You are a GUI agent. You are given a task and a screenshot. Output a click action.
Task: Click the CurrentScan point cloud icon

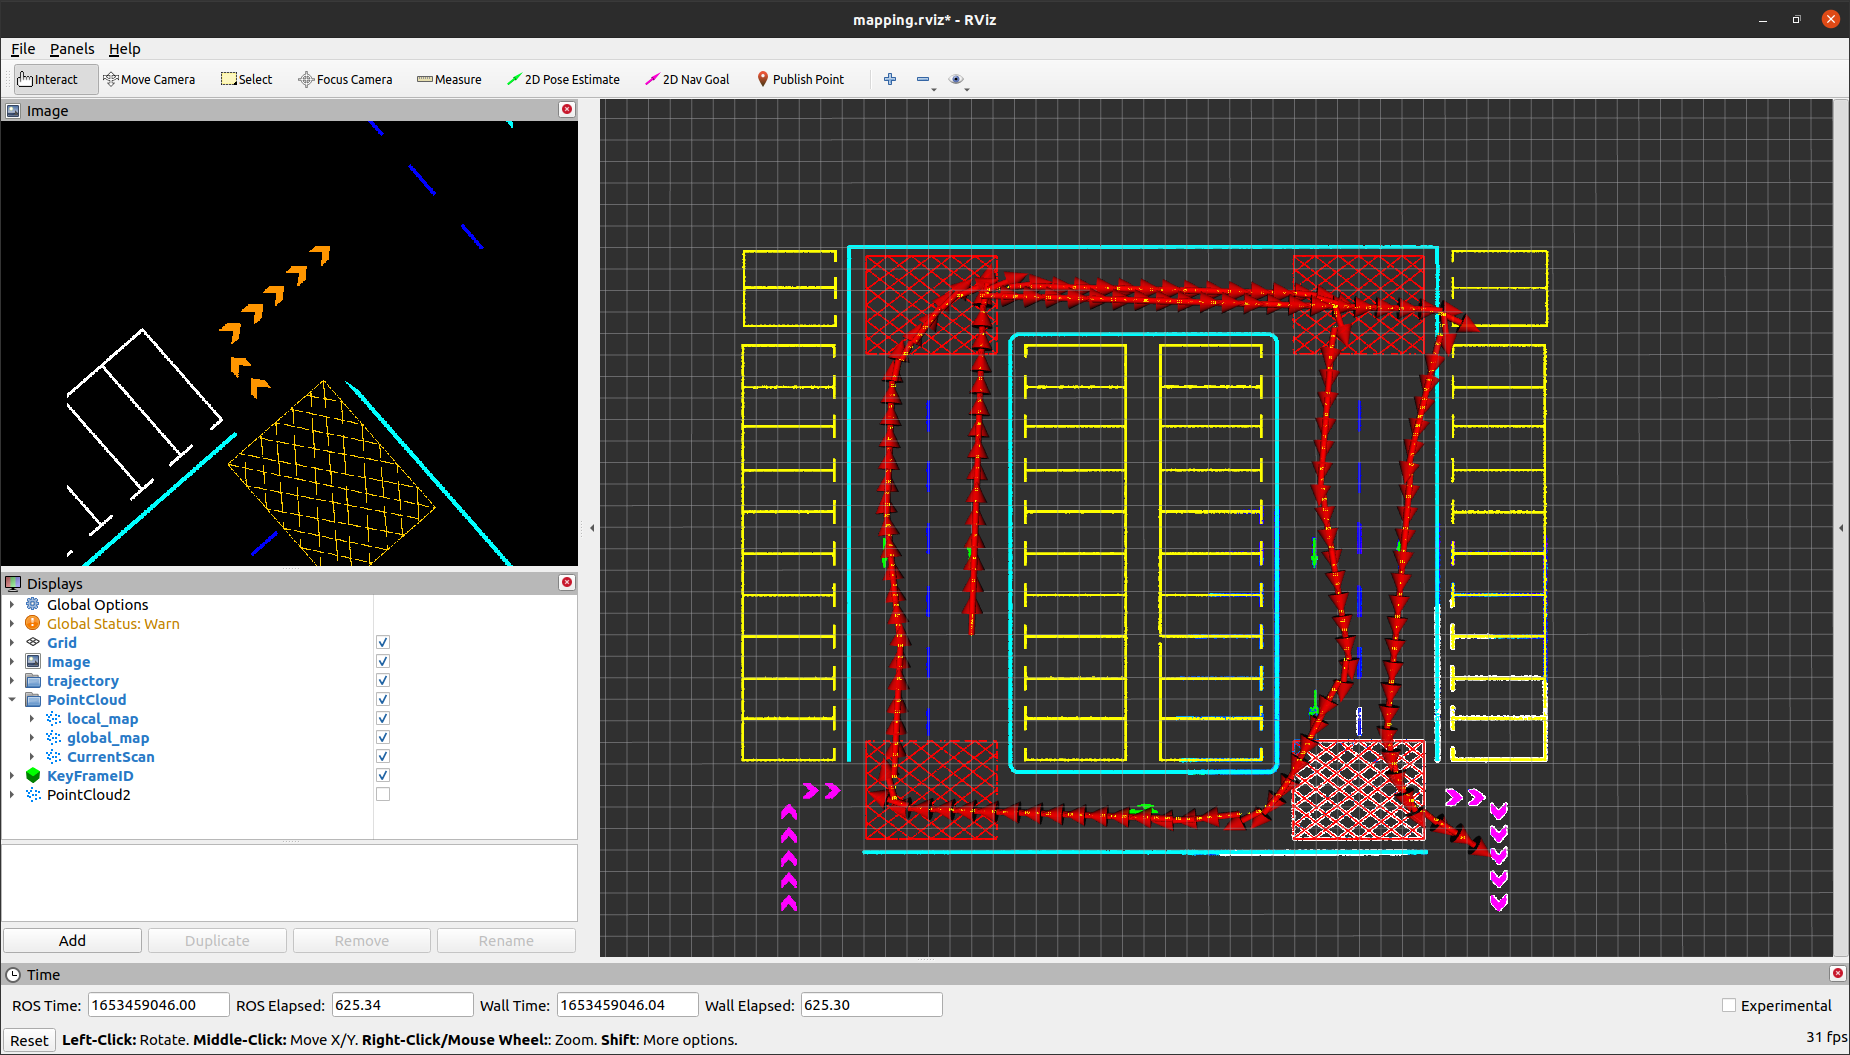pyautogui.click(x=53, y=756)
